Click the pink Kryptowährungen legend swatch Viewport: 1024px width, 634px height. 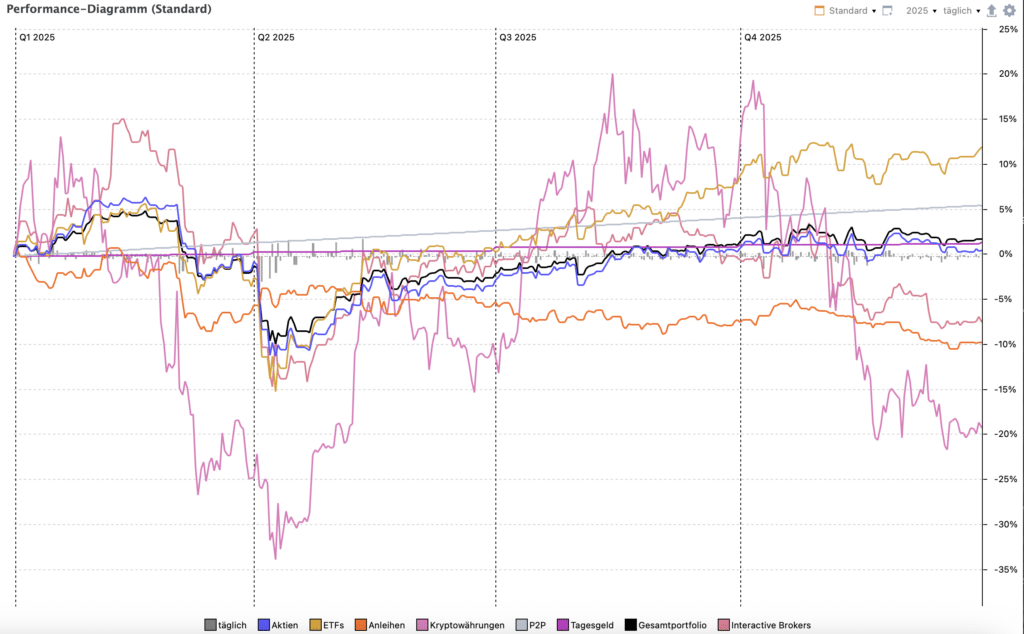click(422, 625)
